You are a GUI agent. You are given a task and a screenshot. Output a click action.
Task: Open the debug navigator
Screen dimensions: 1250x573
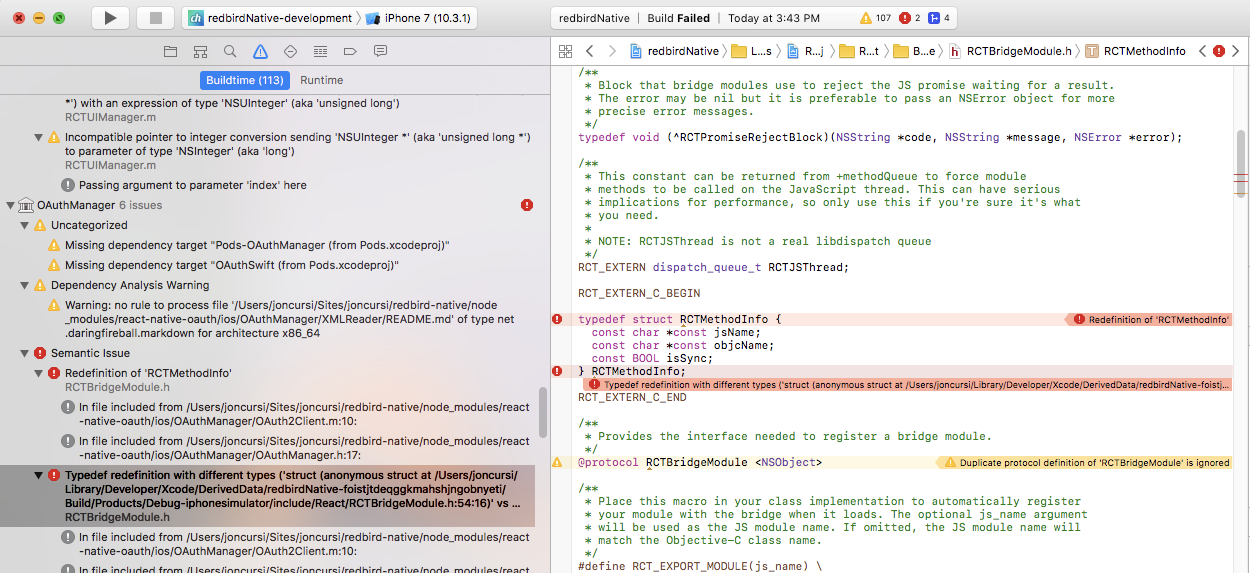[x=320, y=51]
